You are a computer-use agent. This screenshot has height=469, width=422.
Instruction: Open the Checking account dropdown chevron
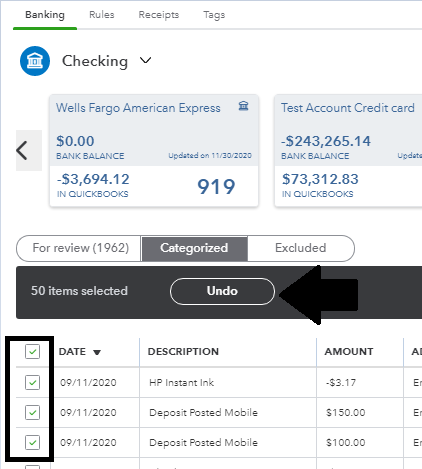pos(145,60)
